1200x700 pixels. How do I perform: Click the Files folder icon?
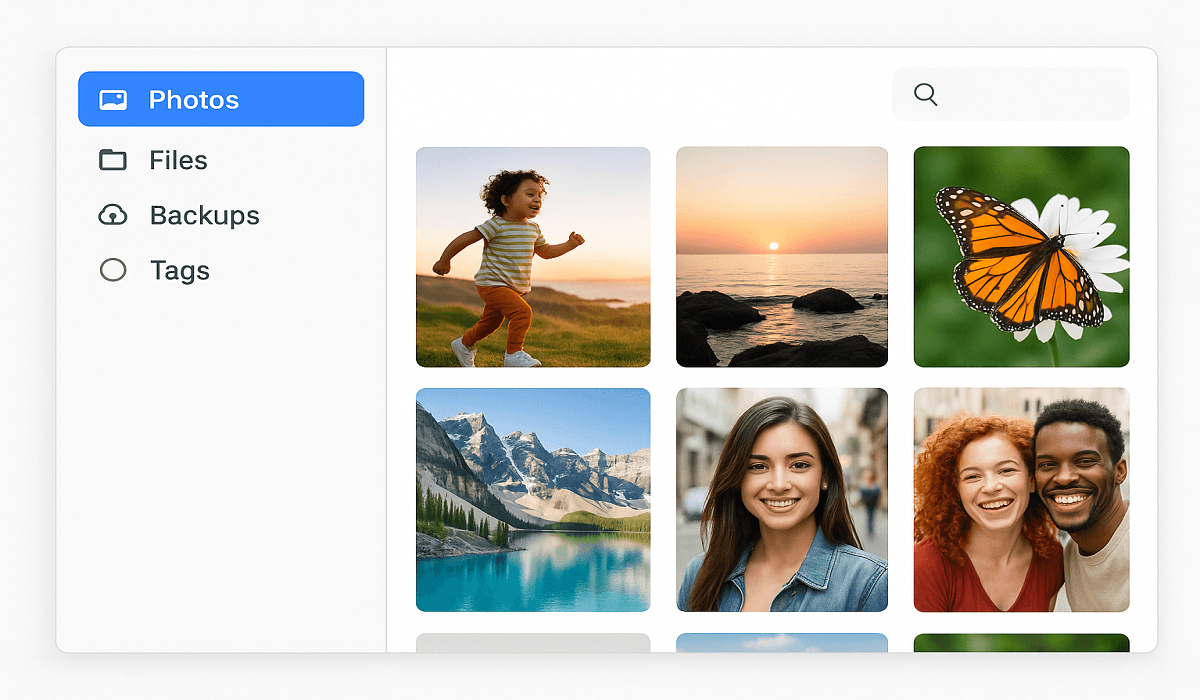pyautogui.click(x=113, y=160)
